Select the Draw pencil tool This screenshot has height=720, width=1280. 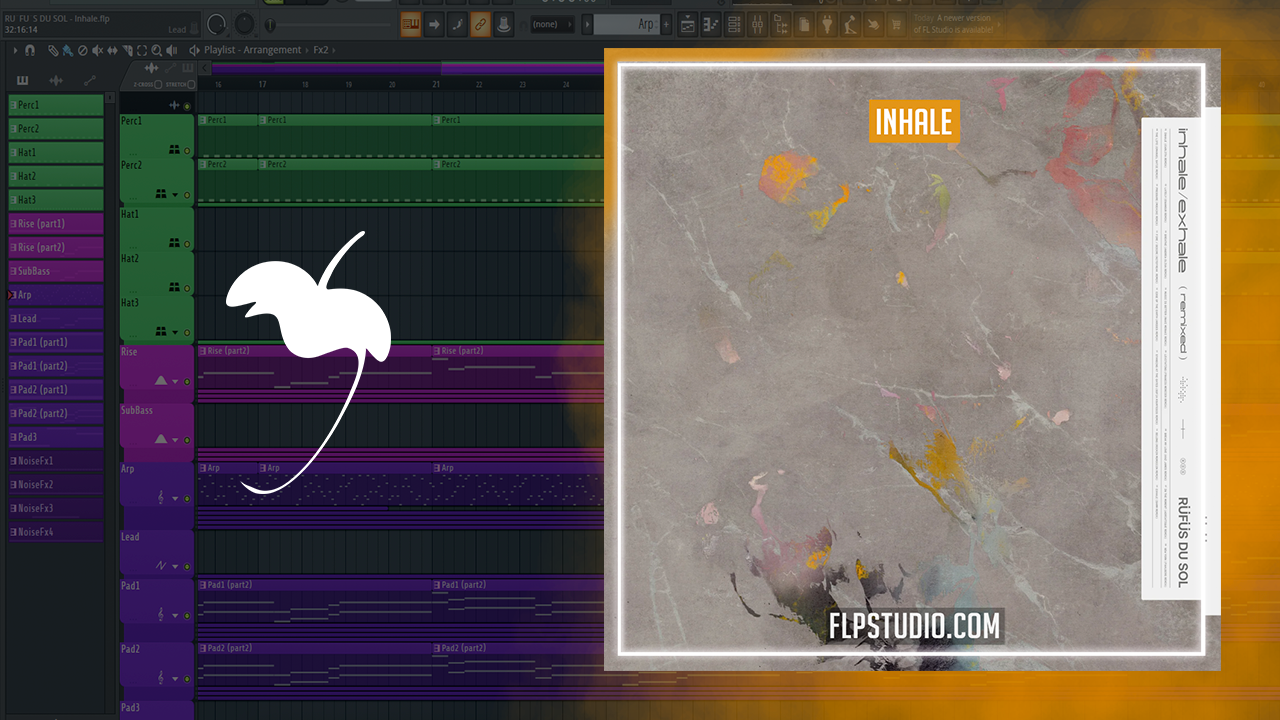(x=55, y=50)
